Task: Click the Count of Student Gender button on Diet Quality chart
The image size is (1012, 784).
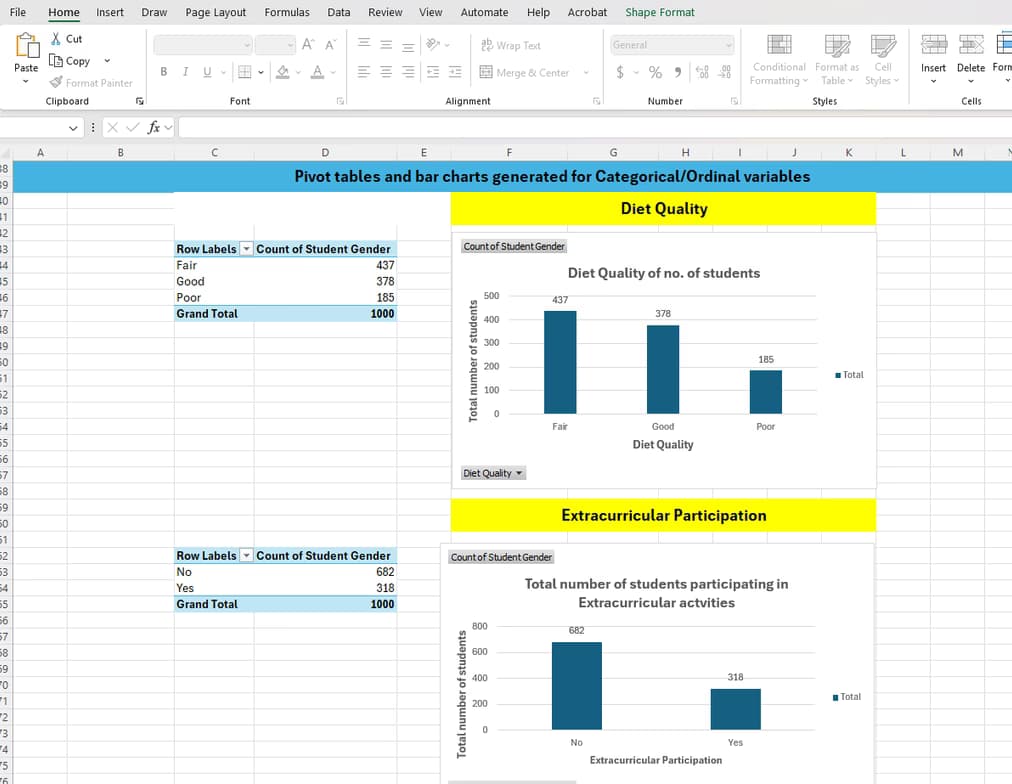Action: (514, 246)
